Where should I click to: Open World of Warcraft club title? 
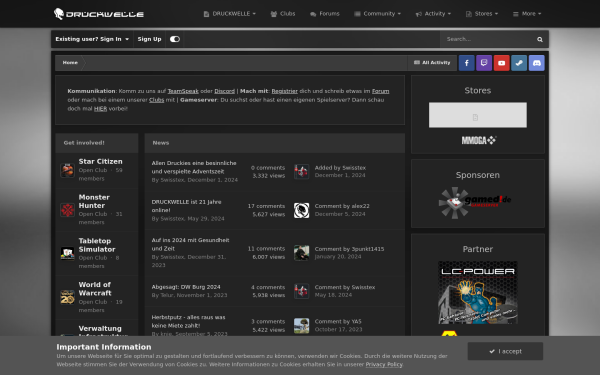95,289
